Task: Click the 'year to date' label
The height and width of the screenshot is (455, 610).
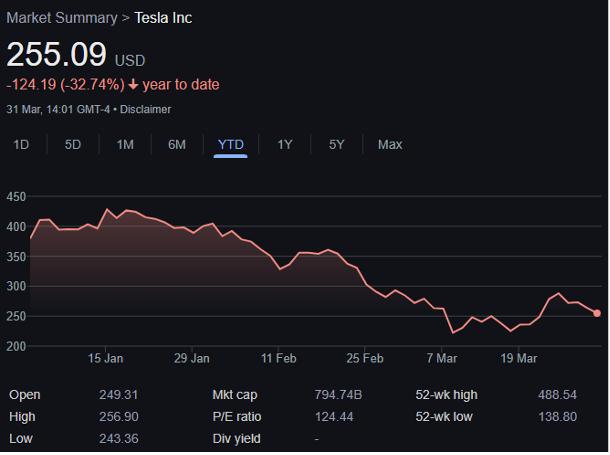Action: [181, 84]
